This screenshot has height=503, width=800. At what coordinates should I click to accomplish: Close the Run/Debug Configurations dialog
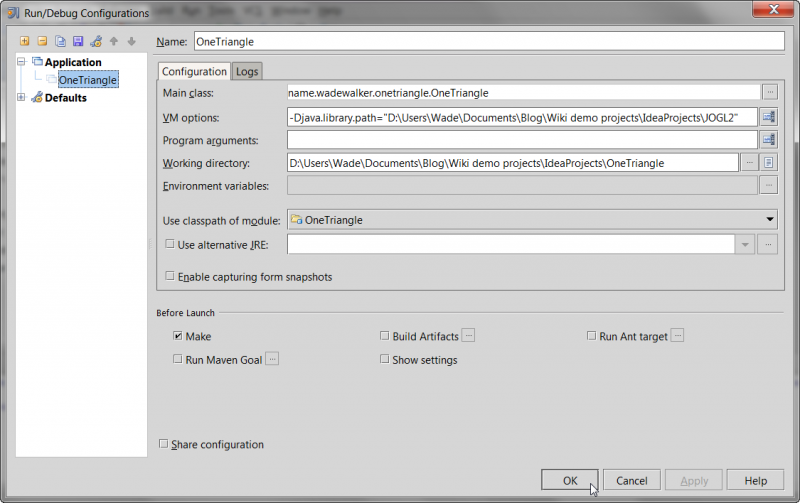(x=773, y=9)
